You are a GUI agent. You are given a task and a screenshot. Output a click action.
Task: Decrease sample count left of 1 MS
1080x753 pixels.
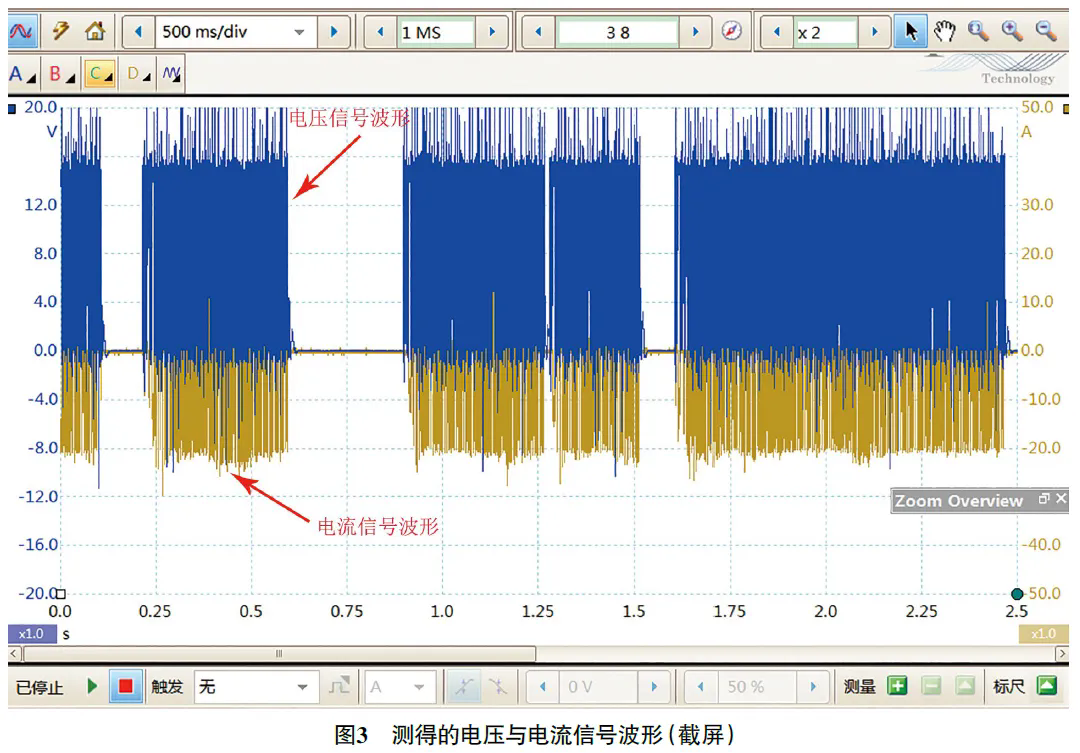pos(380,32)
